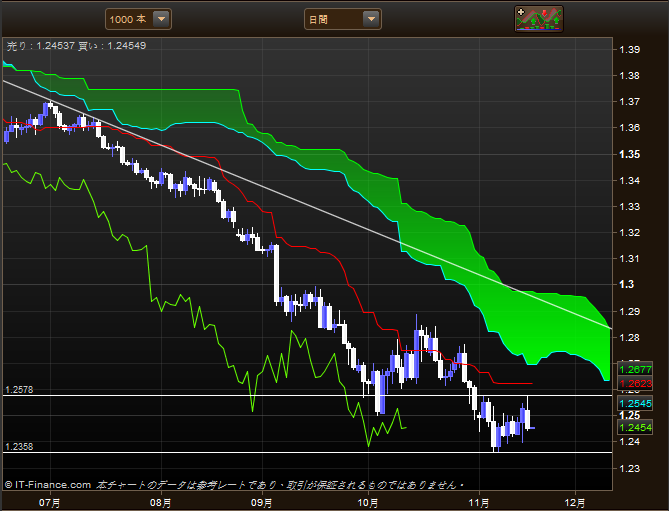Open the chart indicators settings icon
Screen dimensions: 669x511
(x=539, y=19)
